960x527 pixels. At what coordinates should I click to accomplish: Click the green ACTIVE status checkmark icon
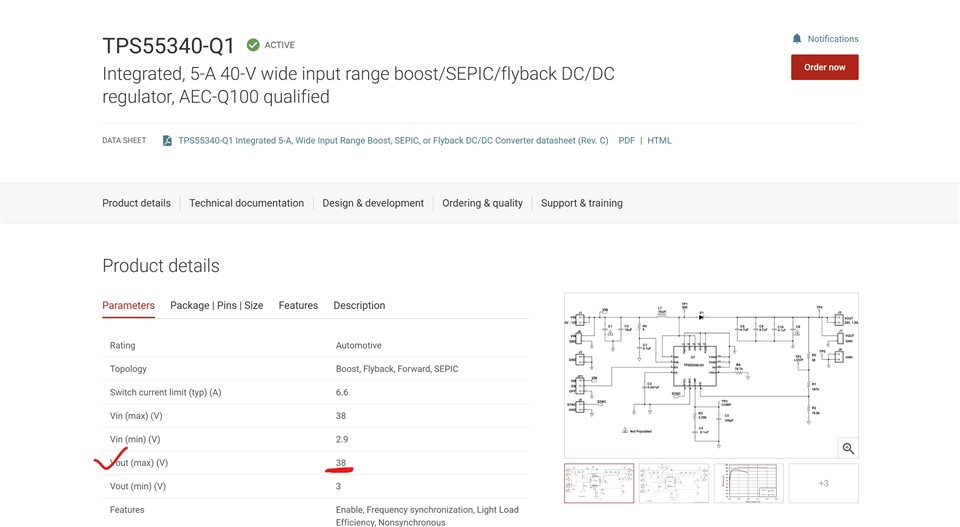tap(253, 45)
